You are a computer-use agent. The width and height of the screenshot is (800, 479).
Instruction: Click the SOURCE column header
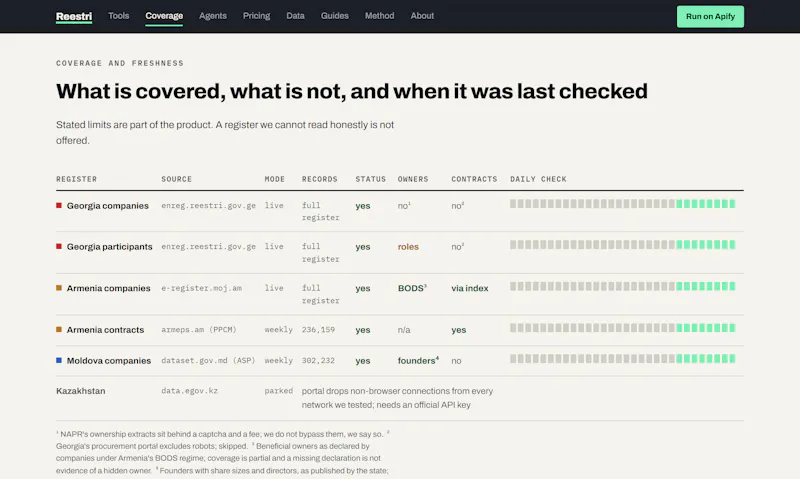(177, 179)
